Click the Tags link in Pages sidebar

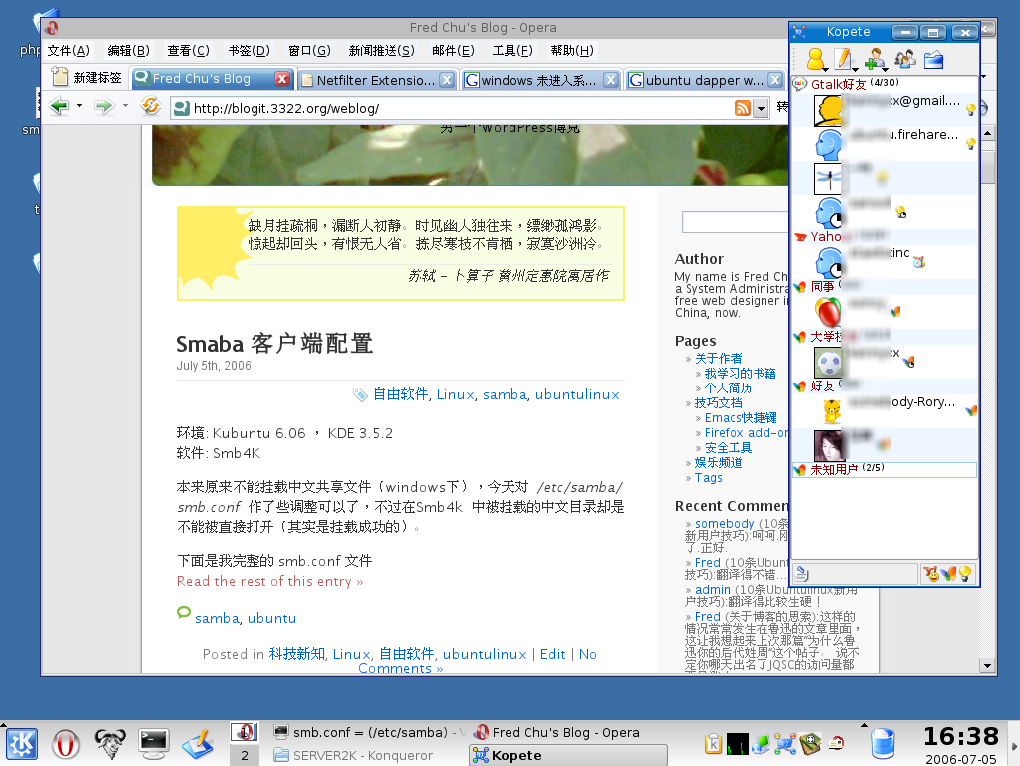[708, 477]
